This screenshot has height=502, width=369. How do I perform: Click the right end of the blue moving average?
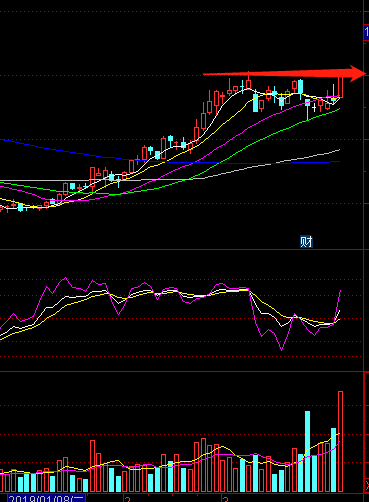(x=339, y=162)
